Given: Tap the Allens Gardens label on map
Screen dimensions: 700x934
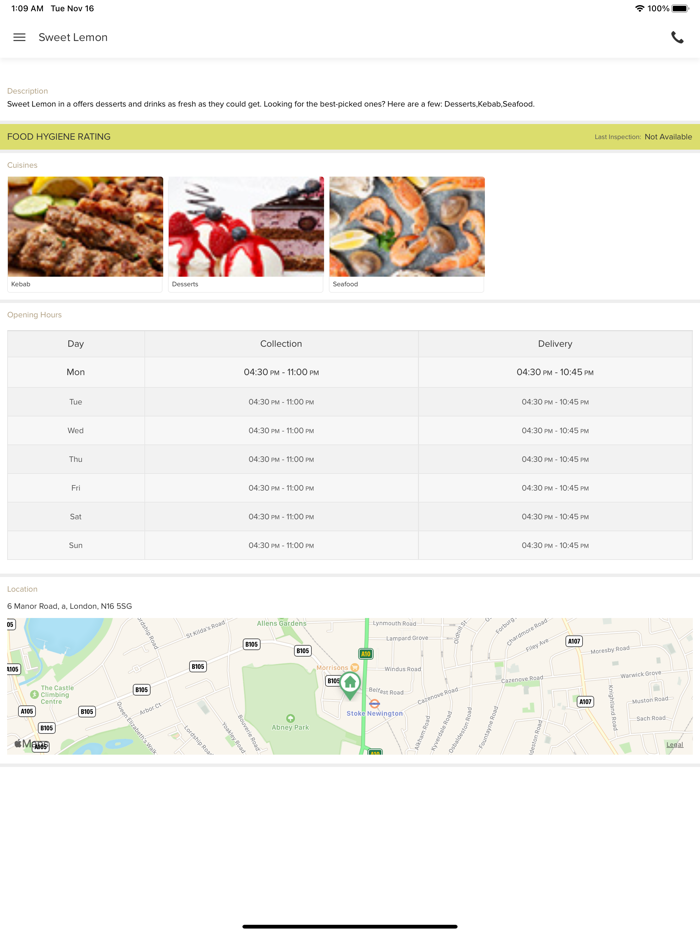Looking at the screenshot, I should click(x=281, y=623).
